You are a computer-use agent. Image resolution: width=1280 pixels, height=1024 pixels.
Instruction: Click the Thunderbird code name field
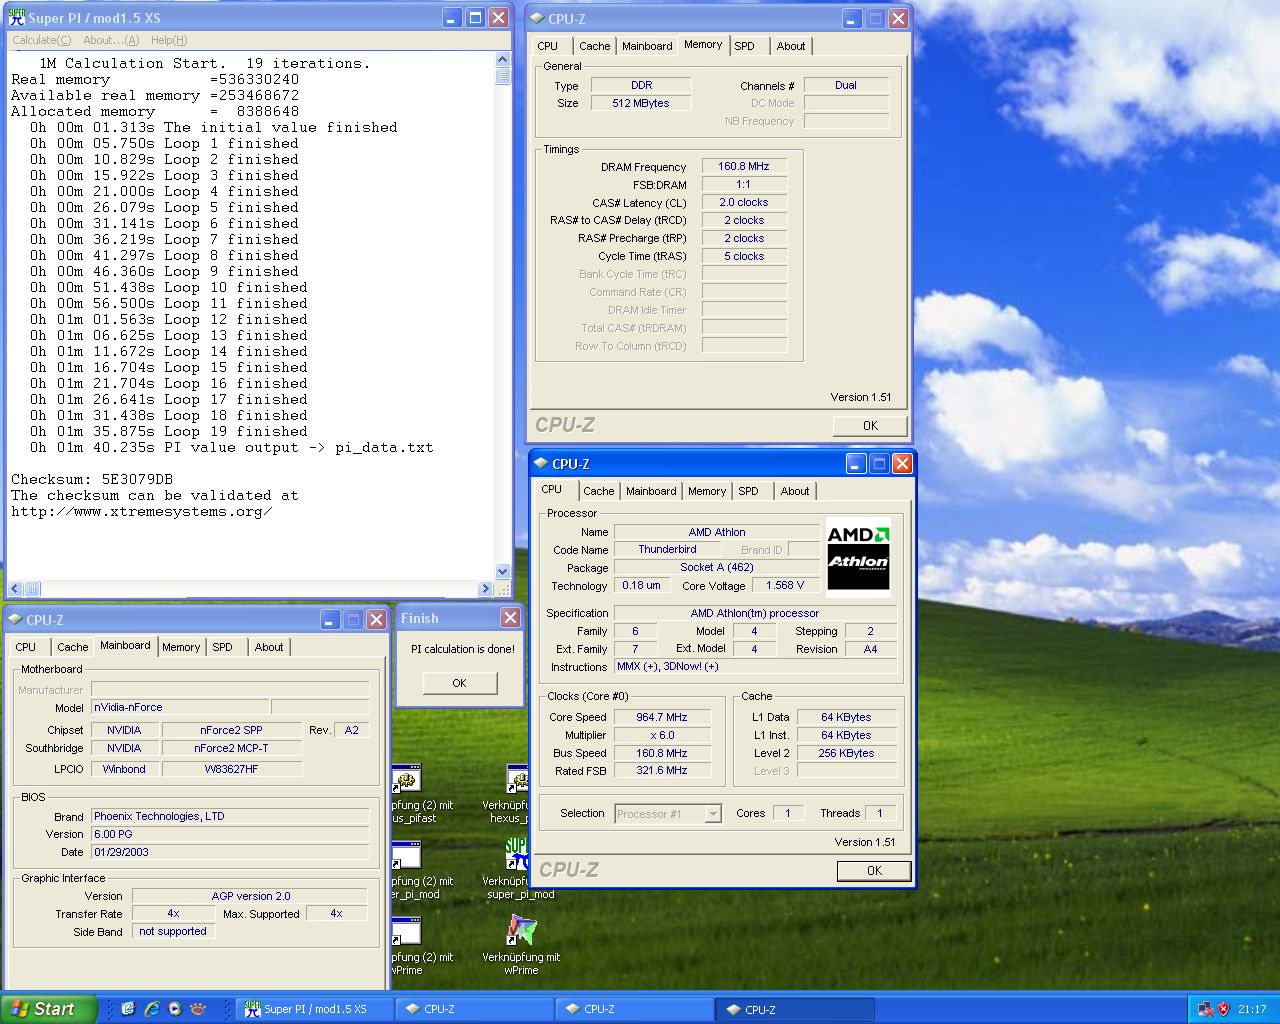(x=667, y=550)
